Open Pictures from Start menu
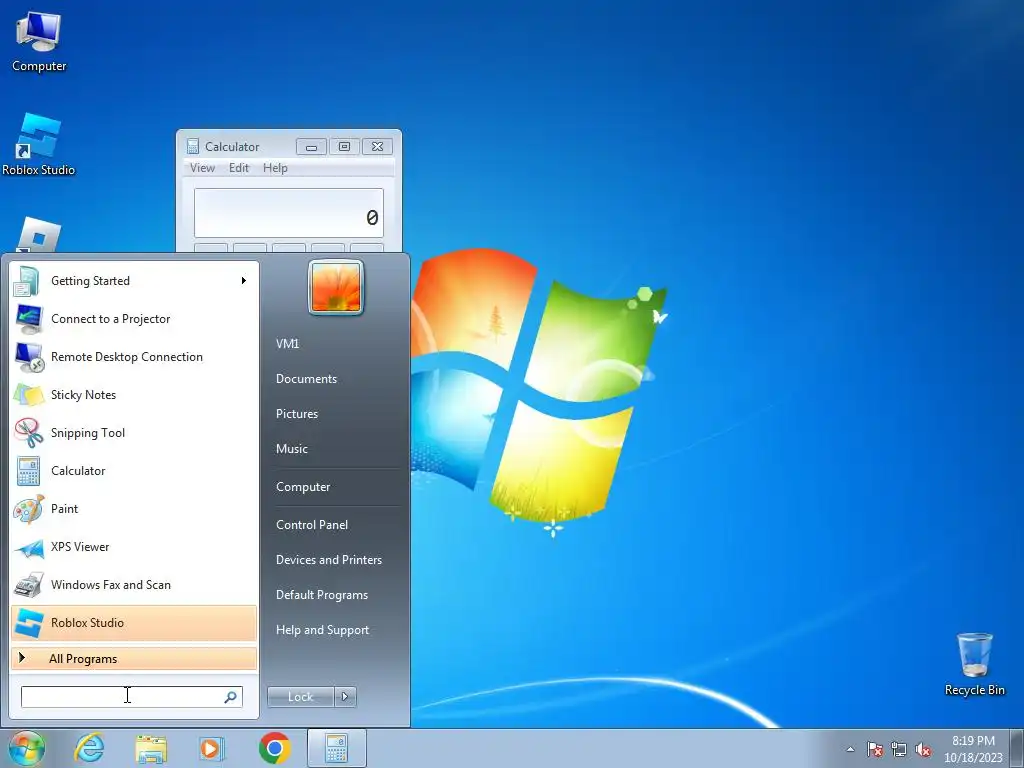Viewport: 1024px width, 768px height. (x=297, y=414)
